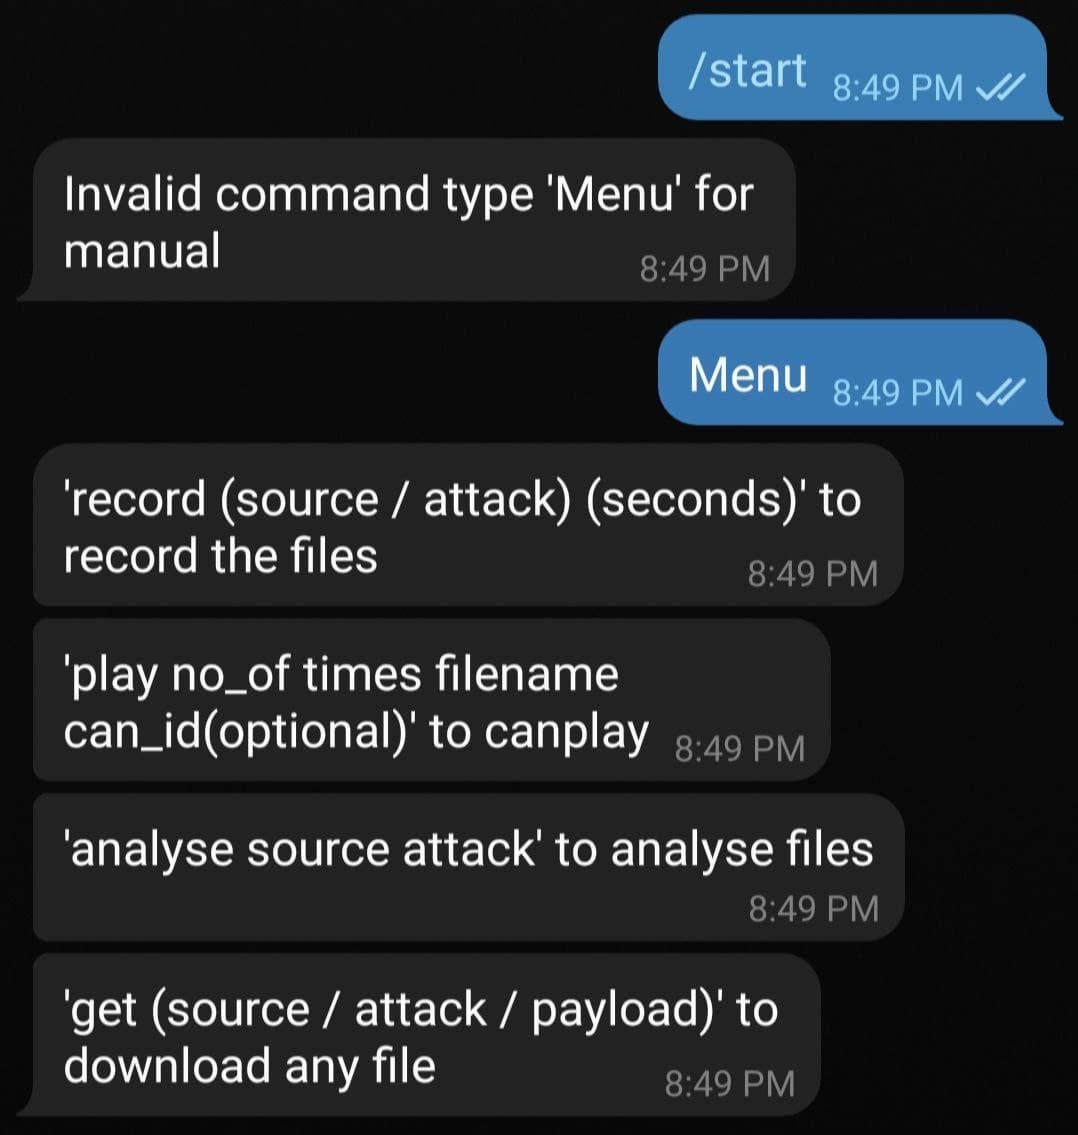Tap the 'record the files' text line
Image resolution: width=1078 pixels, height=1135 pixels.
click(x=221, y=556)
